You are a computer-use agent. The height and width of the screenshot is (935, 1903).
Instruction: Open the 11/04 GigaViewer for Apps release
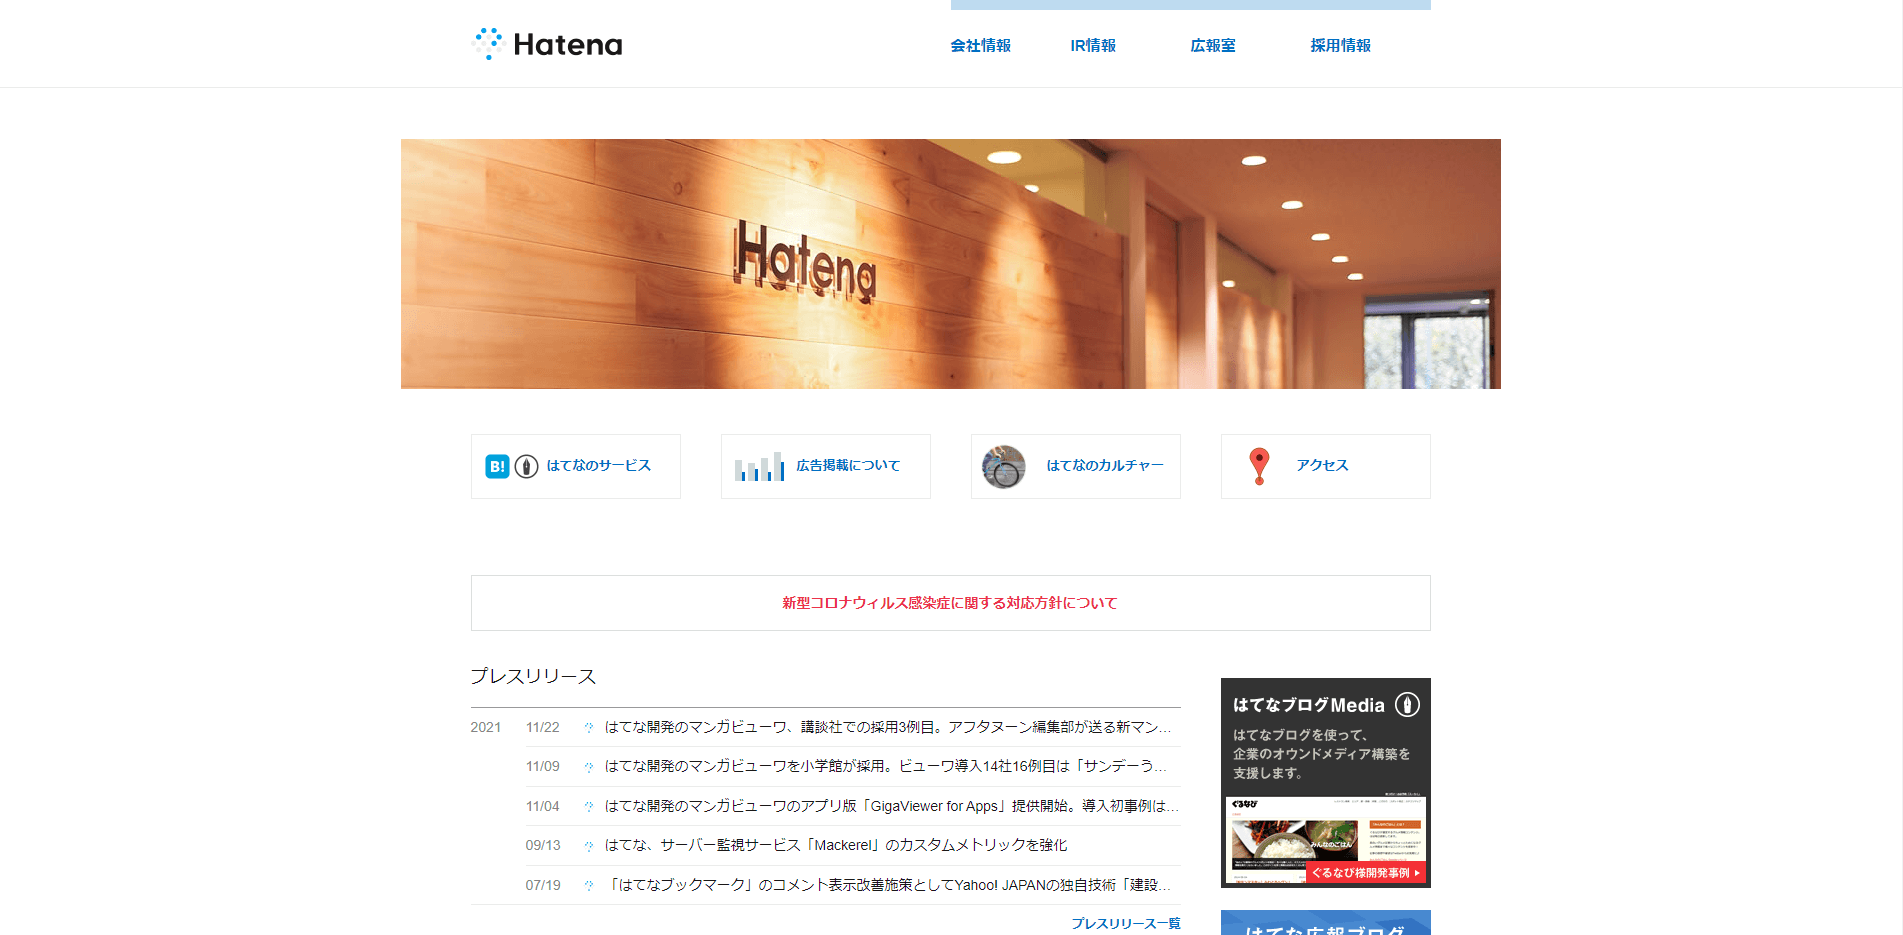pos(892,806)
